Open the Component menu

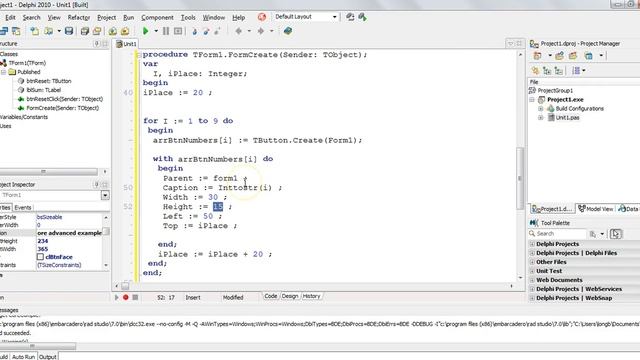[157, 17]
